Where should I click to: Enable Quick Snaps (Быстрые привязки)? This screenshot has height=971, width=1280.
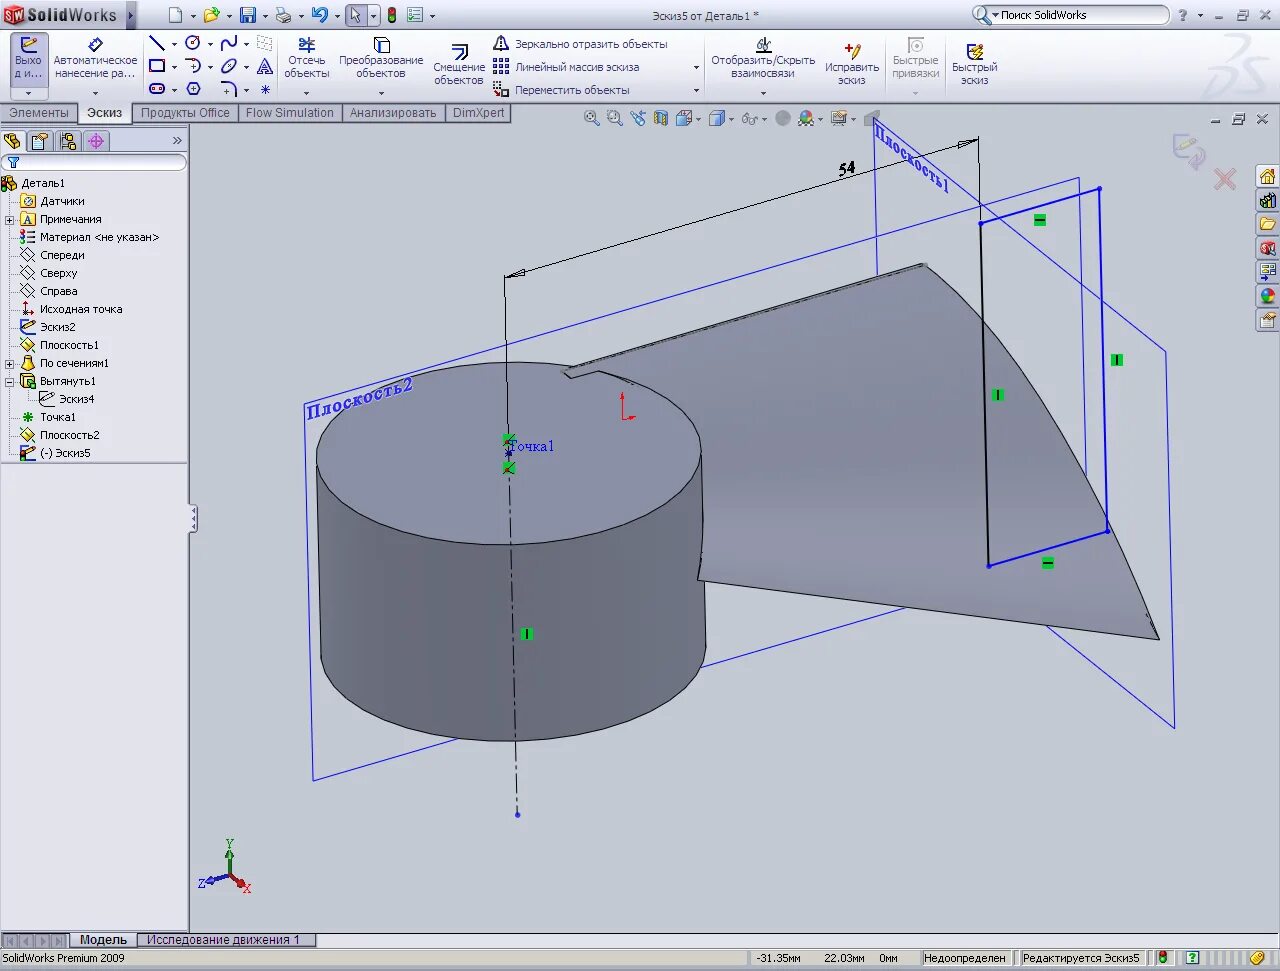(915, 60)
